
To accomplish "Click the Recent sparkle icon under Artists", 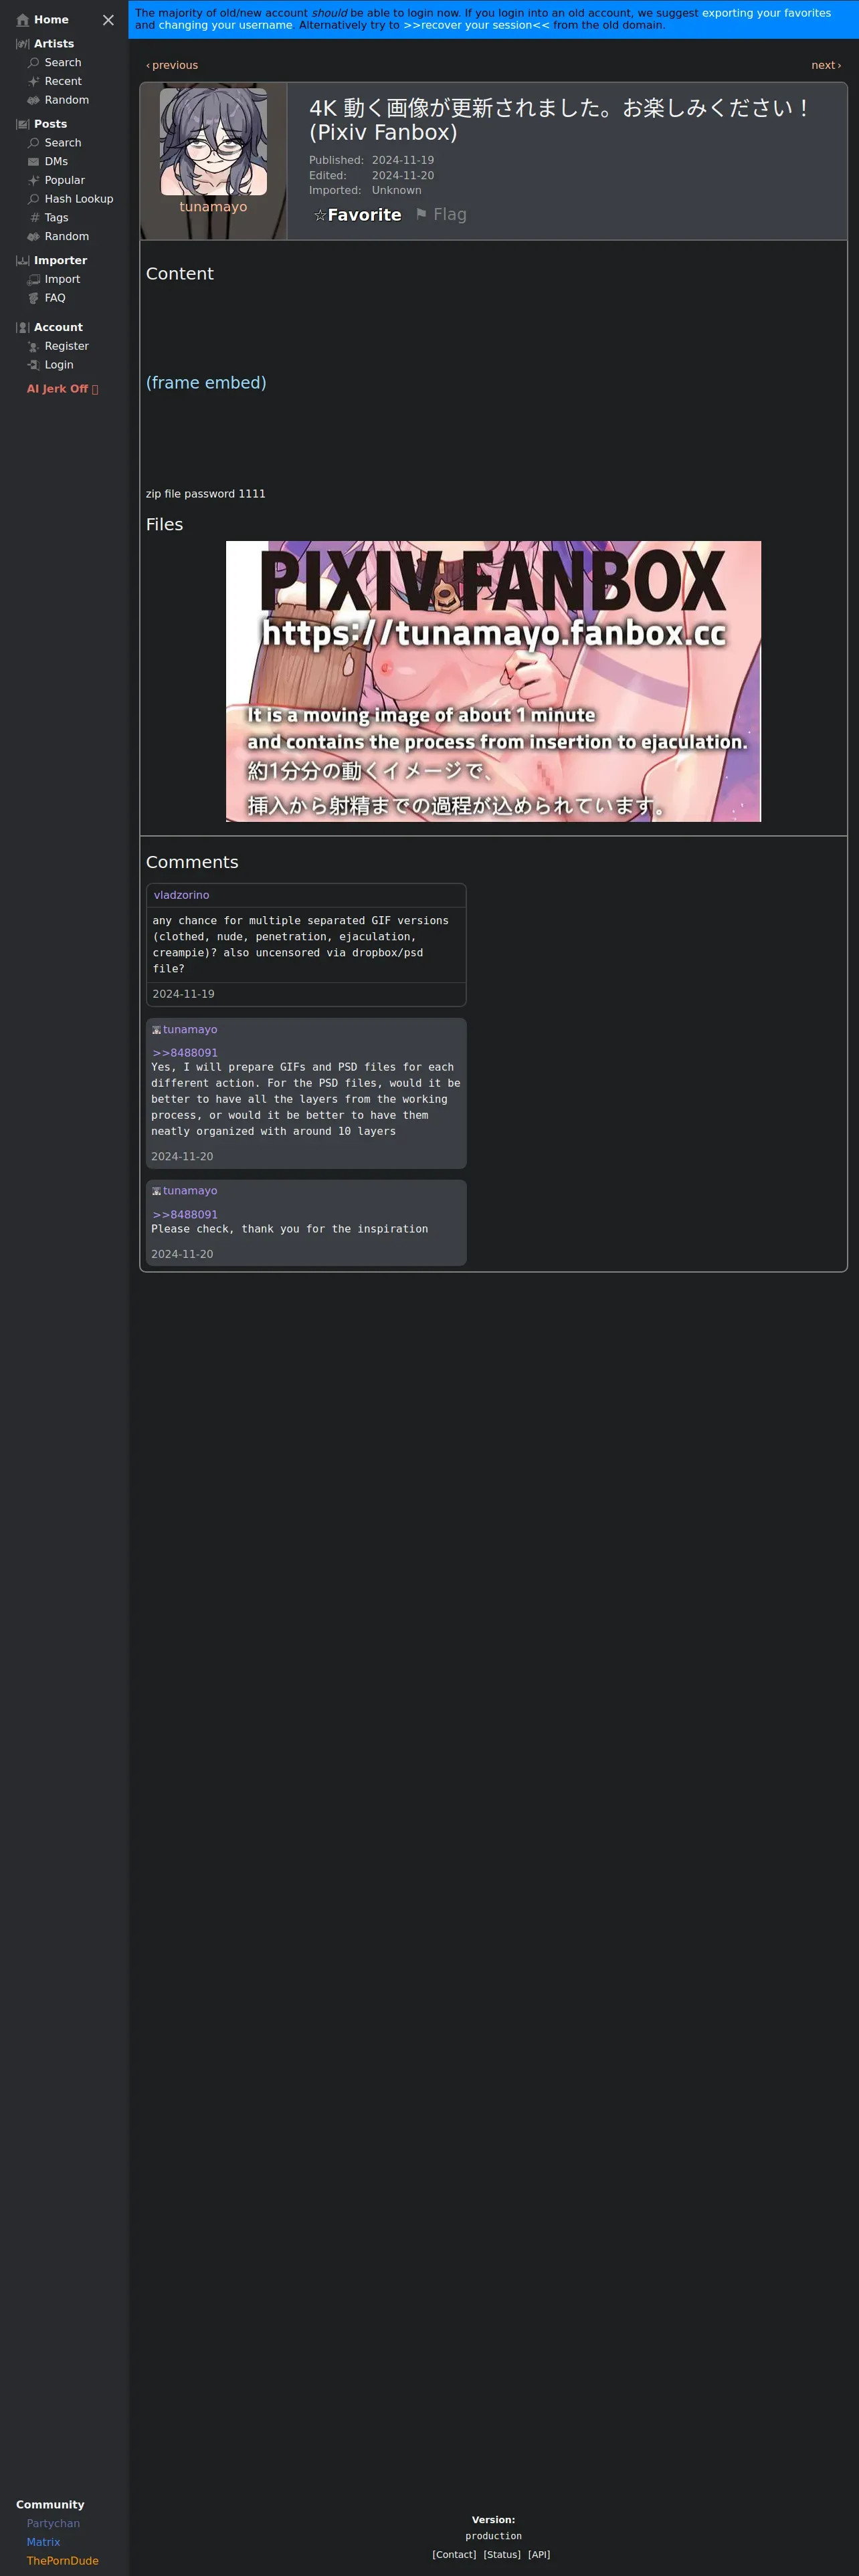I will pos(33,82).
